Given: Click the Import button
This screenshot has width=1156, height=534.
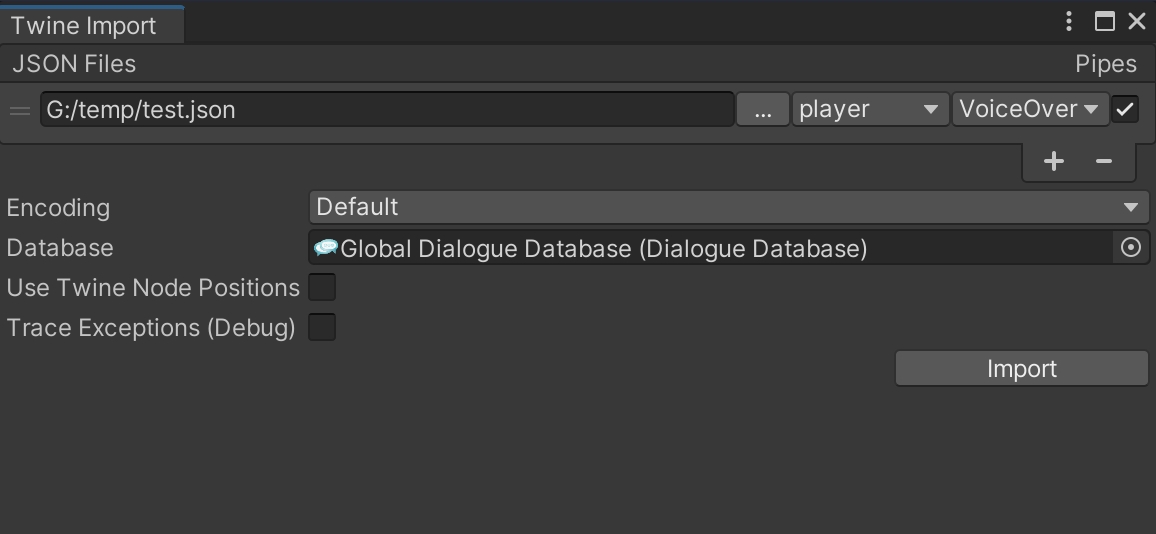Looking at the screenshot, I should [1021, 369].
